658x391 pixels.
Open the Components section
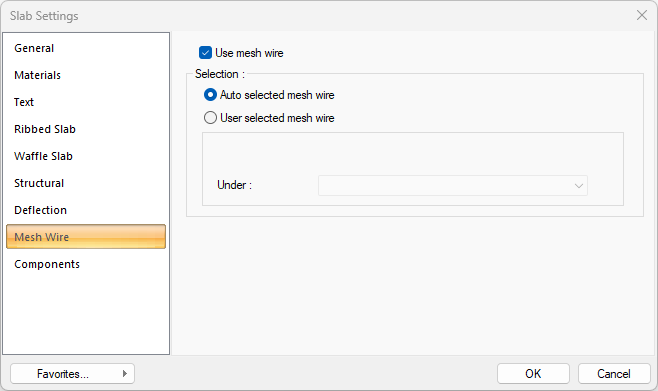click(47, 264)
